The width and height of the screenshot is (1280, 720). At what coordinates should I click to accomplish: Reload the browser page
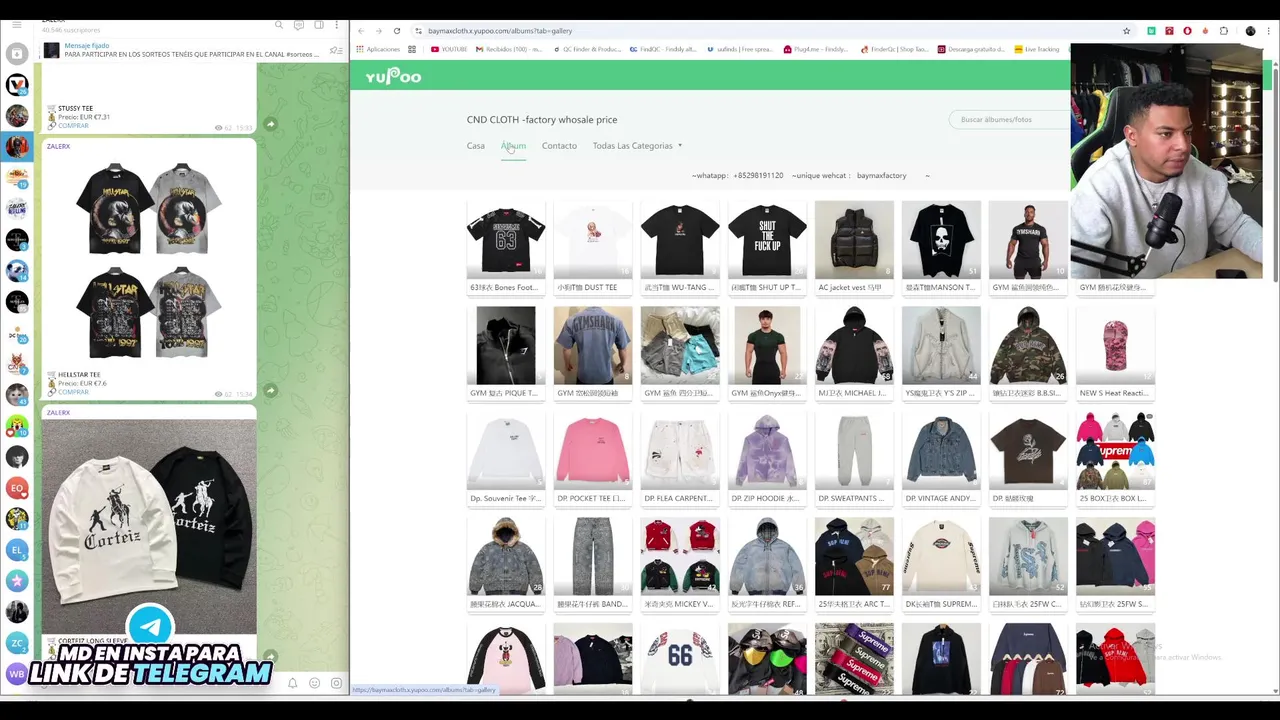(397, 31)
